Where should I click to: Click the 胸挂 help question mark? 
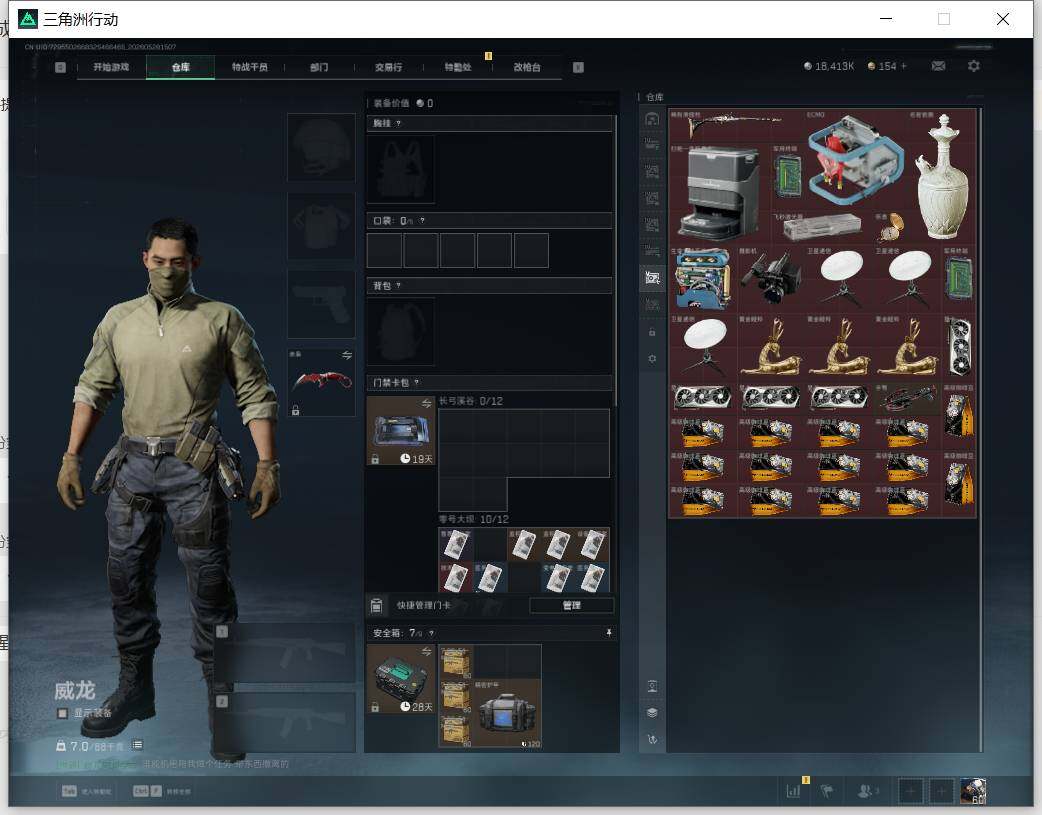(x=398, y=124)
